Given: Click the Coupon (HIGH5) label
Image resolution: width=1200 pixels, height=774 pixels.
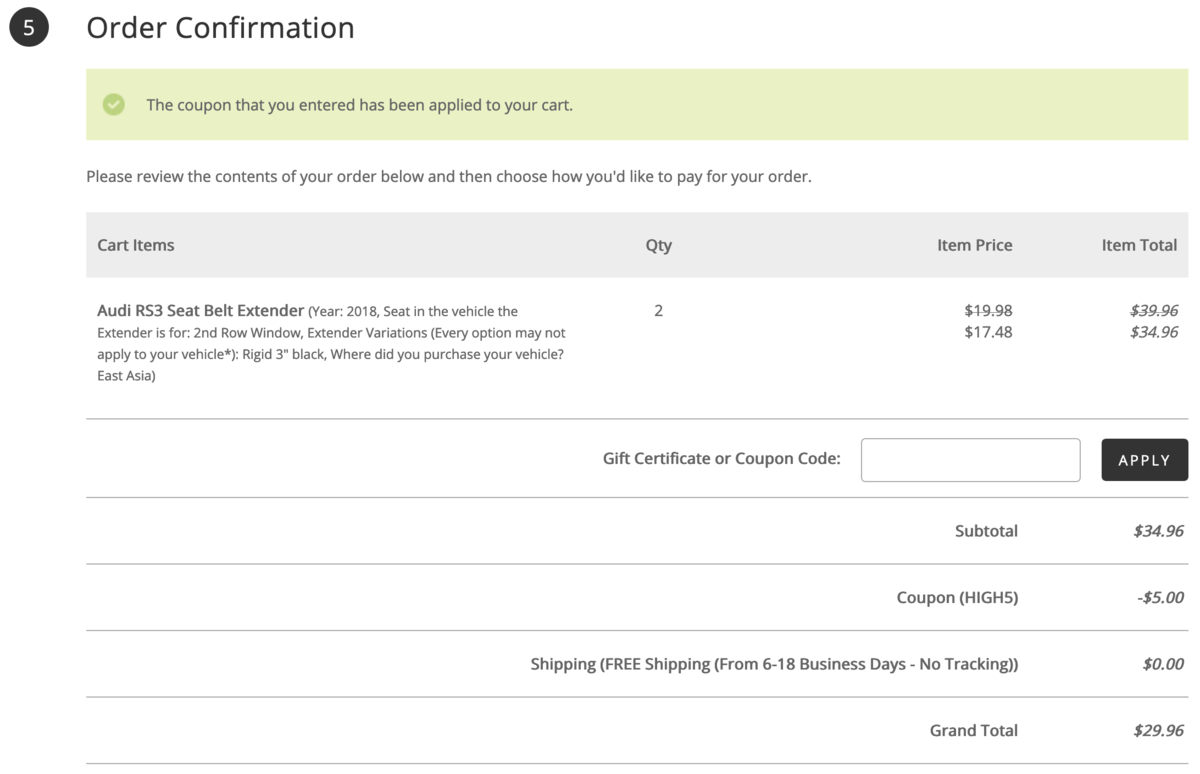Looking at the screenshot, I should click(x=957, y=598).
